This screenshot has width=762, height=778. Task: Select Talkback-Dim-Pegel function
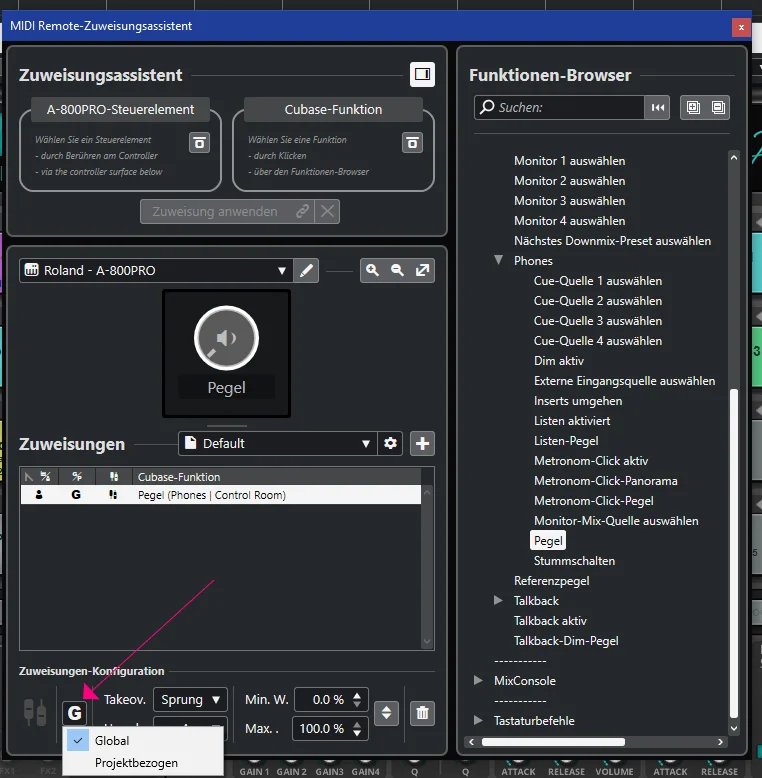[x=566, y=641]
